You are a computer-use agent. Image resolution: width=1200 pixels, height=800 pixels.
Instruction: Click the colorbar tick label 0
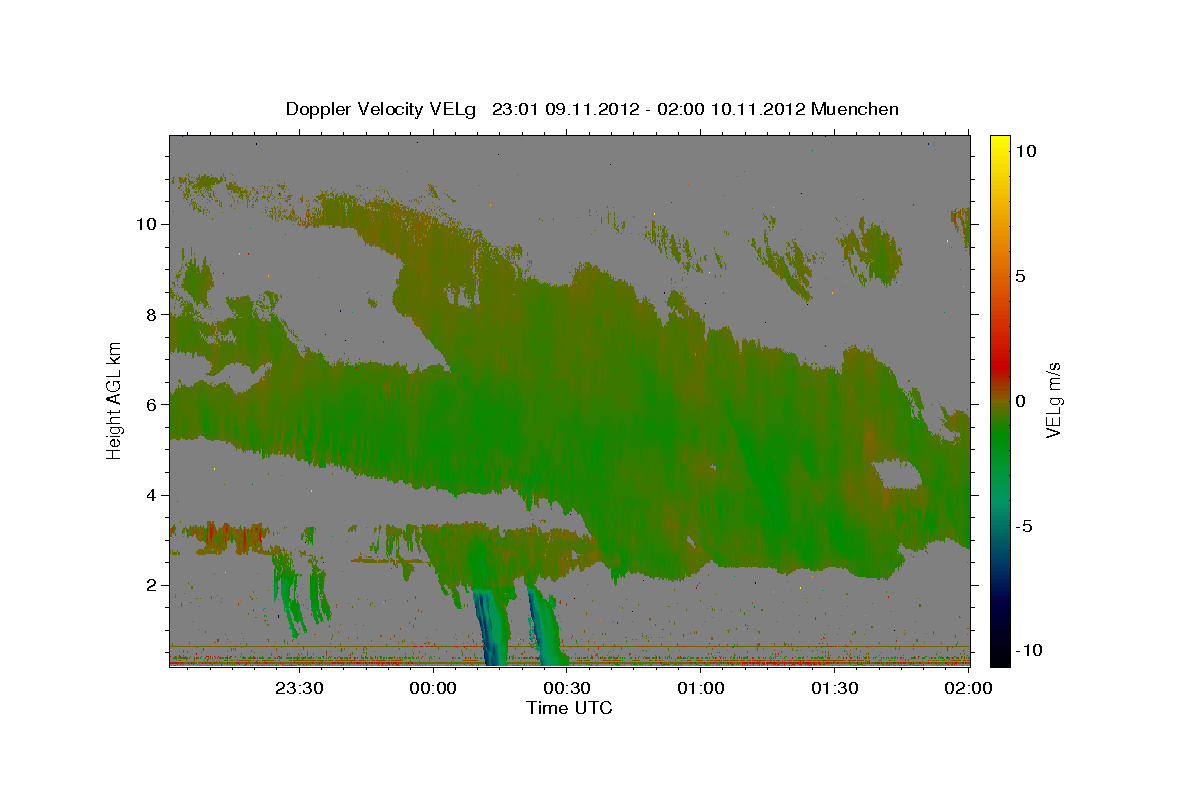1023,400
